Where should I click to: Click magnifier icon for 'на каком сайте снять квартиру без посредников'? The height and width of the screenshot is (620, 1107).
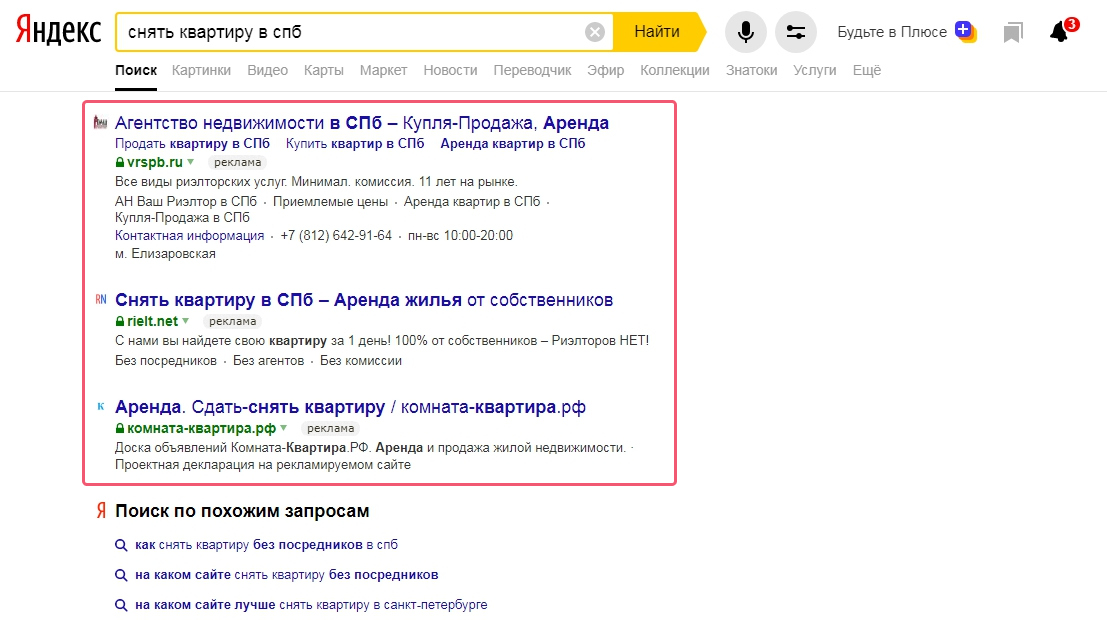click(121, 575)
